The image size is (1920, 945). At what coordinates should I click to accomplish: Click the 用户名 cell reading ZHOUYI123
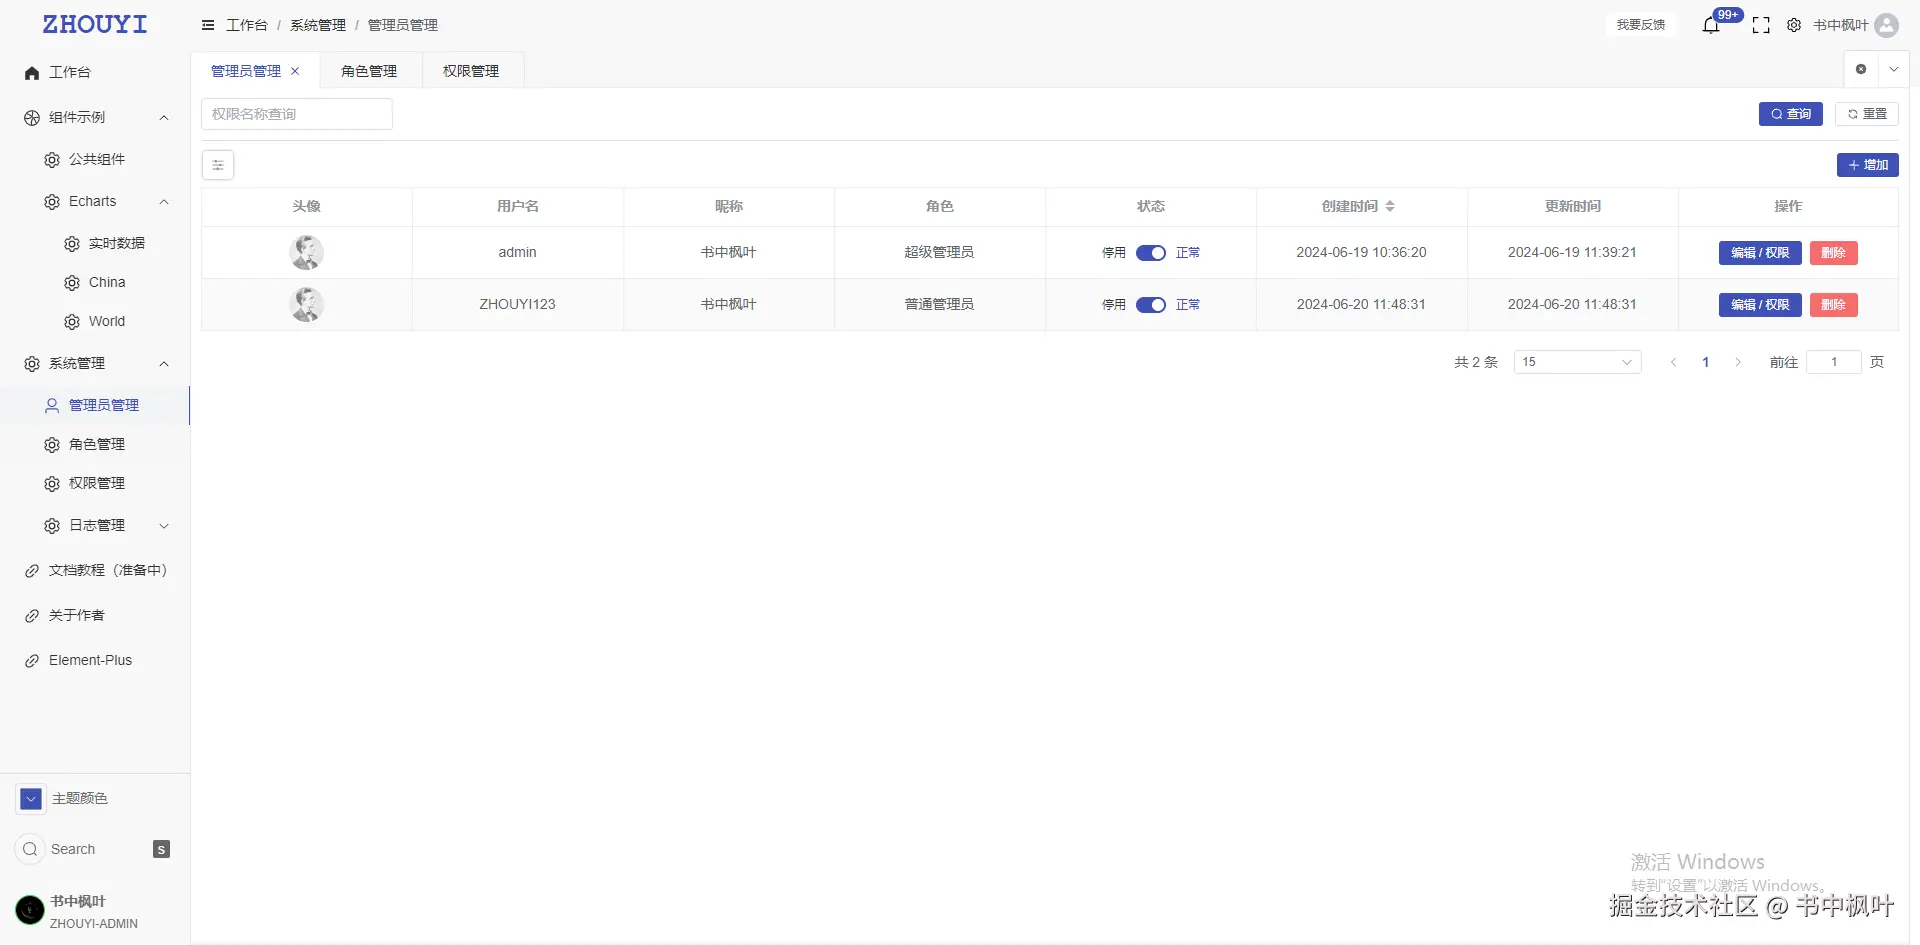(x=517, y=304)
